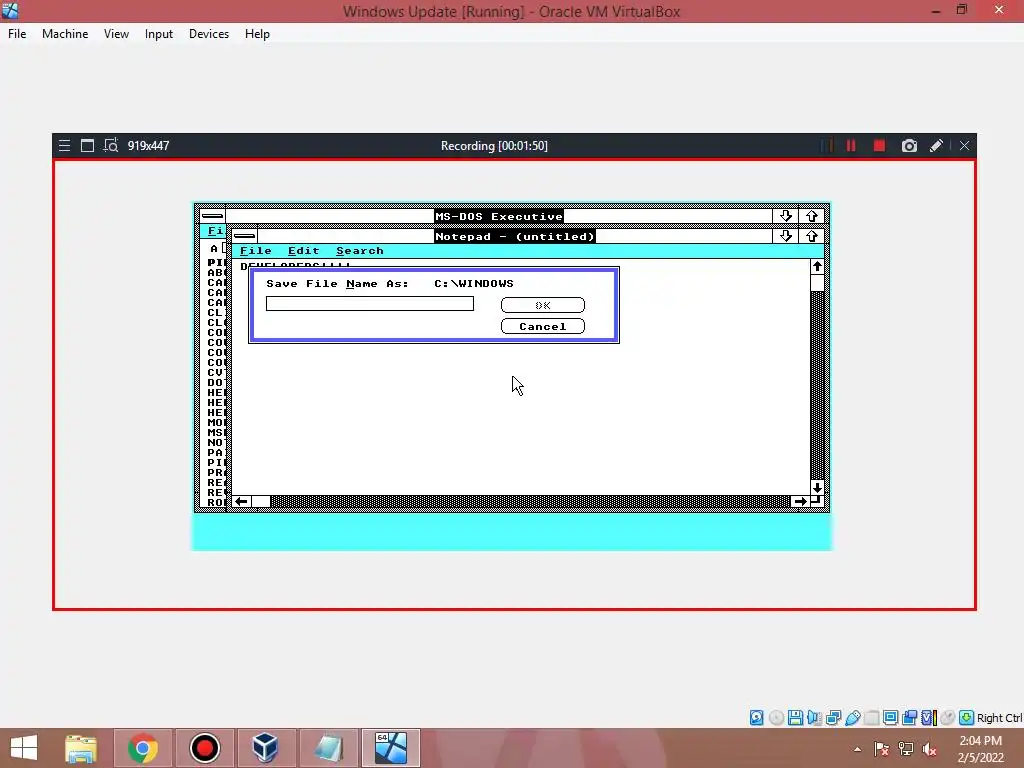This screenshot has height=768, width=1024.
Task: Open the VirtualBox View menu
Action: pyautogui.click(x=116, y=34)
